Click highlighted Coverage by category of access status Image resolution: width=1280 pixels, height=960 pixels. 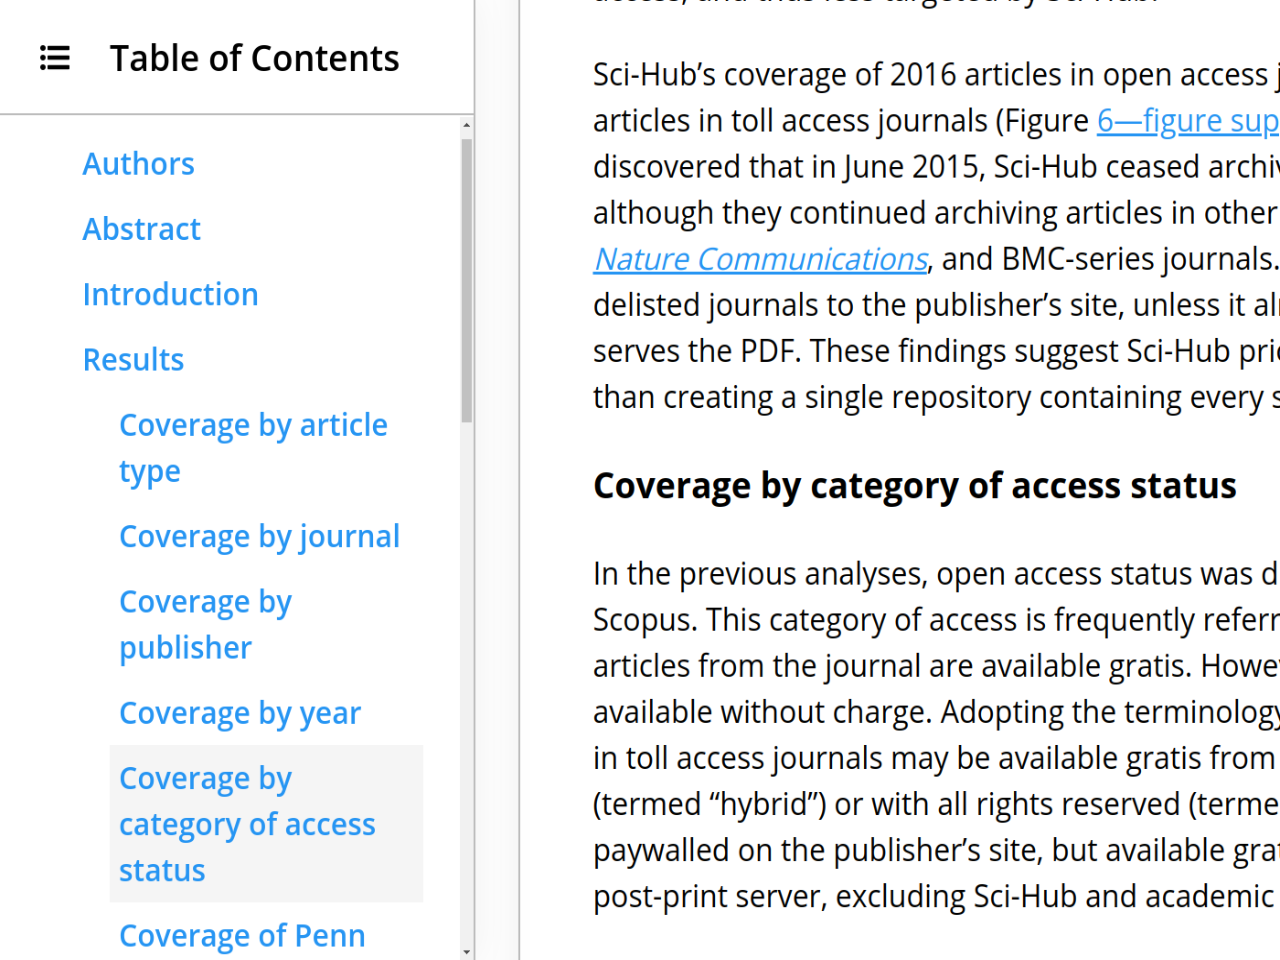[x=266, y=824]
